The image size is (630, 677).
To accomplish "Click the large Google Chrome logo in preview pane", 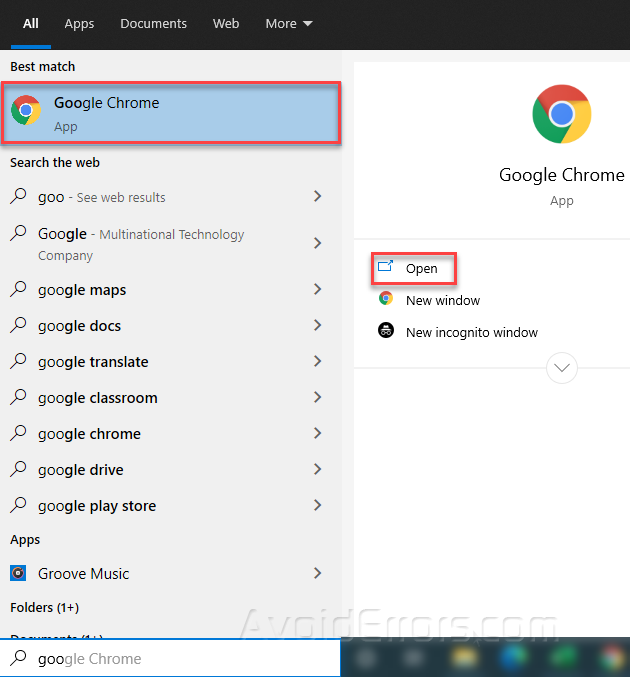I will tap(561, 114).
